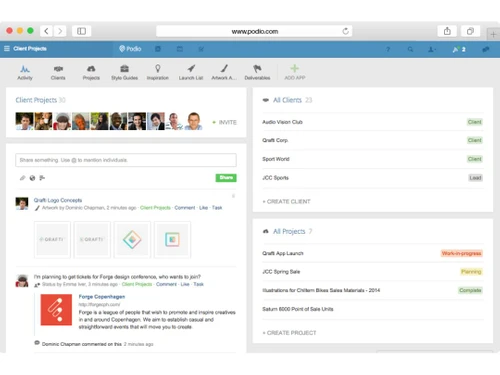Click the Share something text field

point(126,160)
